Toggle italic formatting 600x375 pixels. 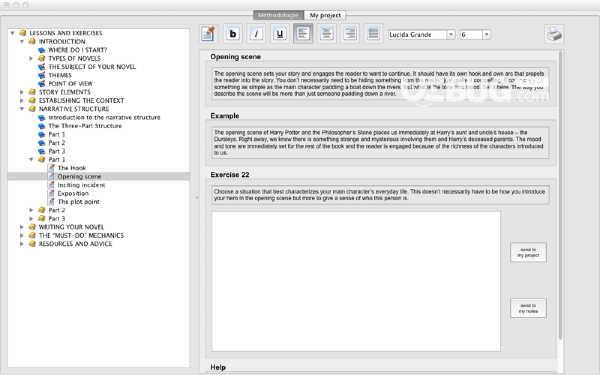coord(256,34)
